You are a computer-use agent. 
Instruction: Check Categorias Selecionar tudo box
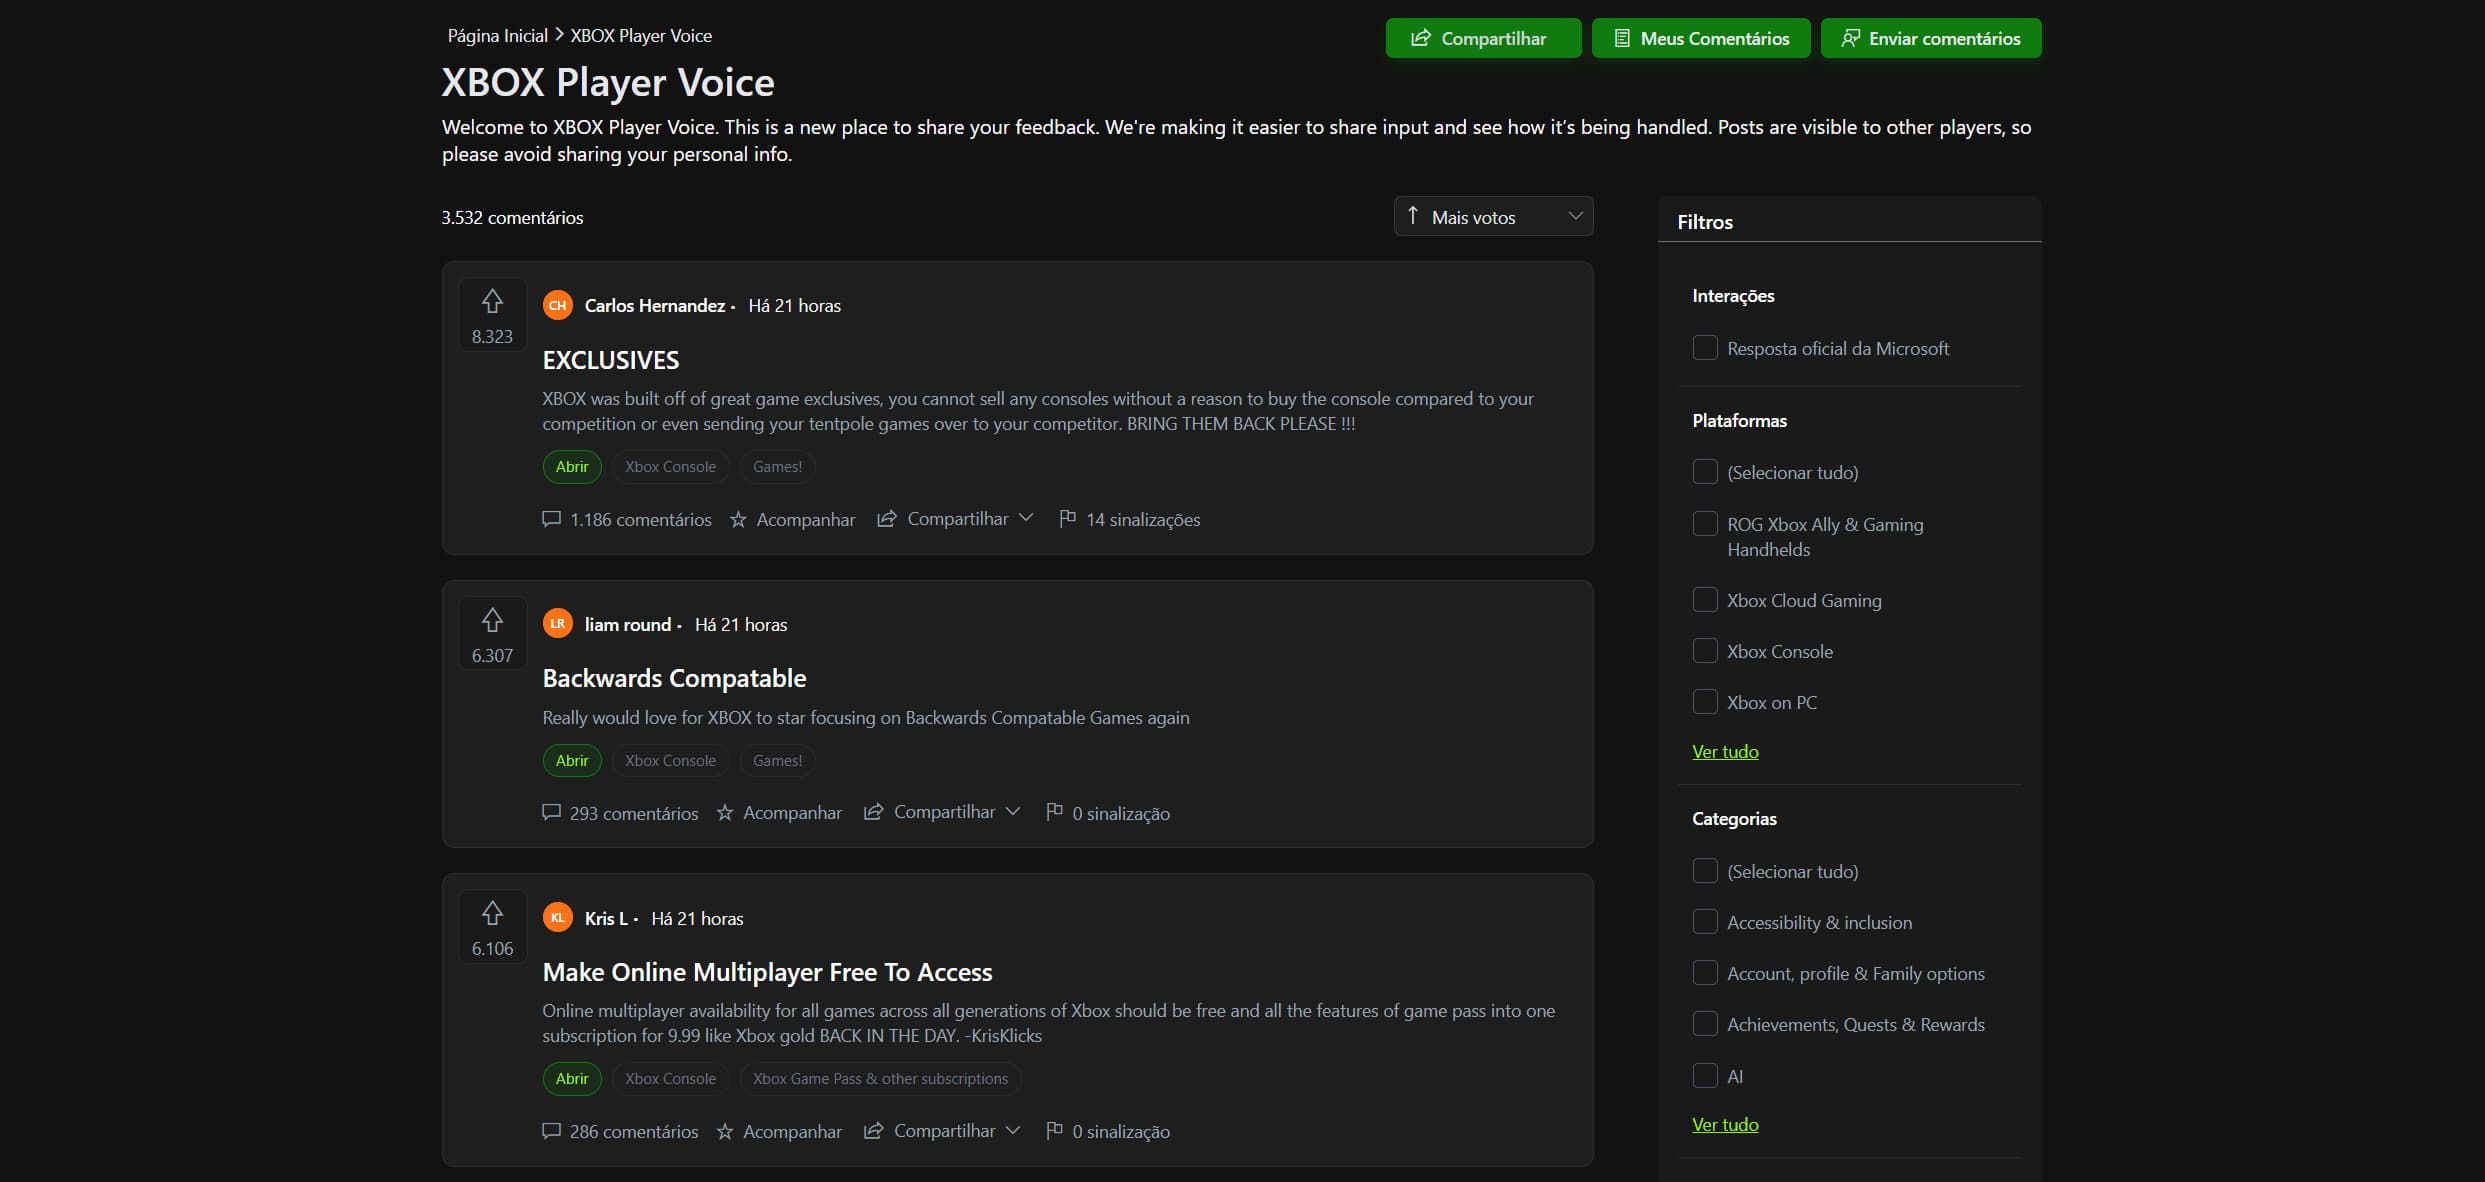click(1705, 870)
